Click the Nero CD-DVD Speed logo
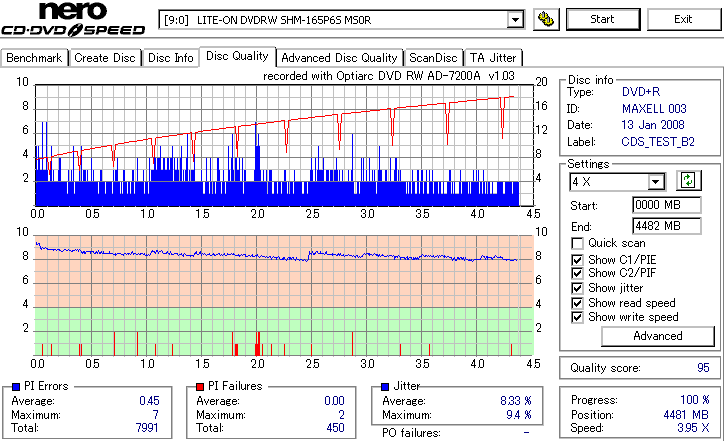This screenshot has height=441, width=724. [x=73, y=19]
